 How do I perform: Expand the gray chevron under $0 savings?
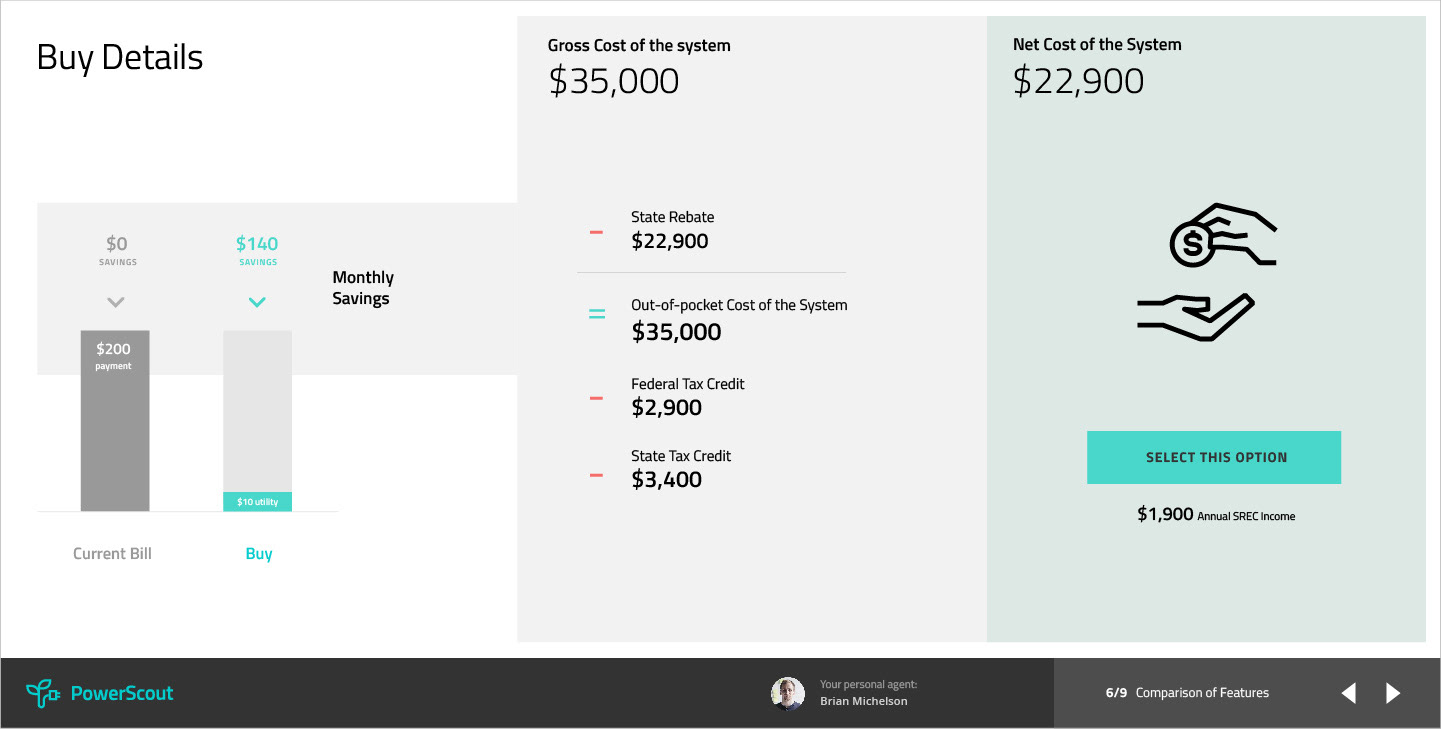pyautogui.click(x=116, y=302)
